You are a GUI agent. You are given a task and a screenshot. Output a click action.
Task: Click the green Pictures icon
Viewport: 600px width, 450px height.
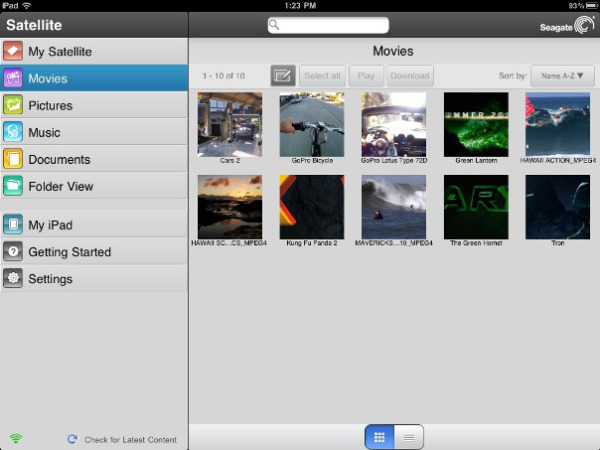[x=13, y=105]
